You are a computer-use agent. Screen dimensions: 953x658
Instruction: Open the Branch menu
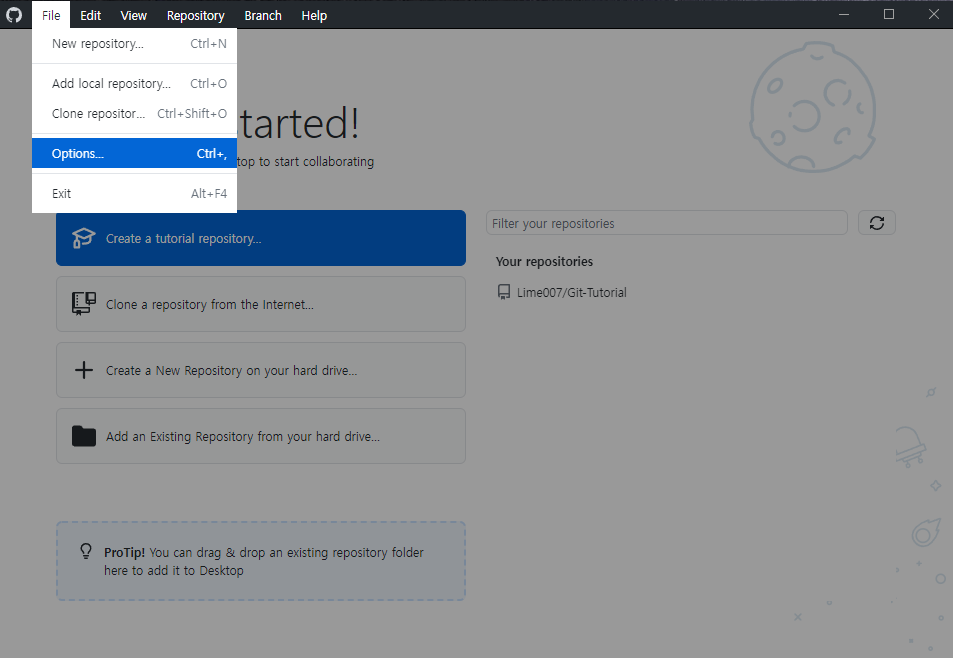pyautogui.click(x=263, y=15)
